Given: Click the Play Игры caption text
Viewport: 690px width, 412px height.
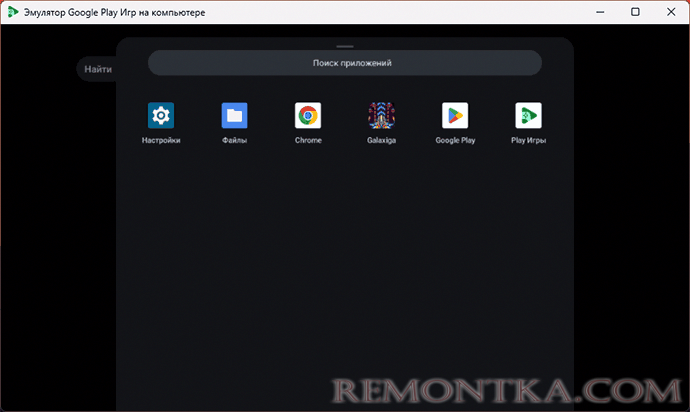Looking at the screenshot, I should tap(528, 141).
